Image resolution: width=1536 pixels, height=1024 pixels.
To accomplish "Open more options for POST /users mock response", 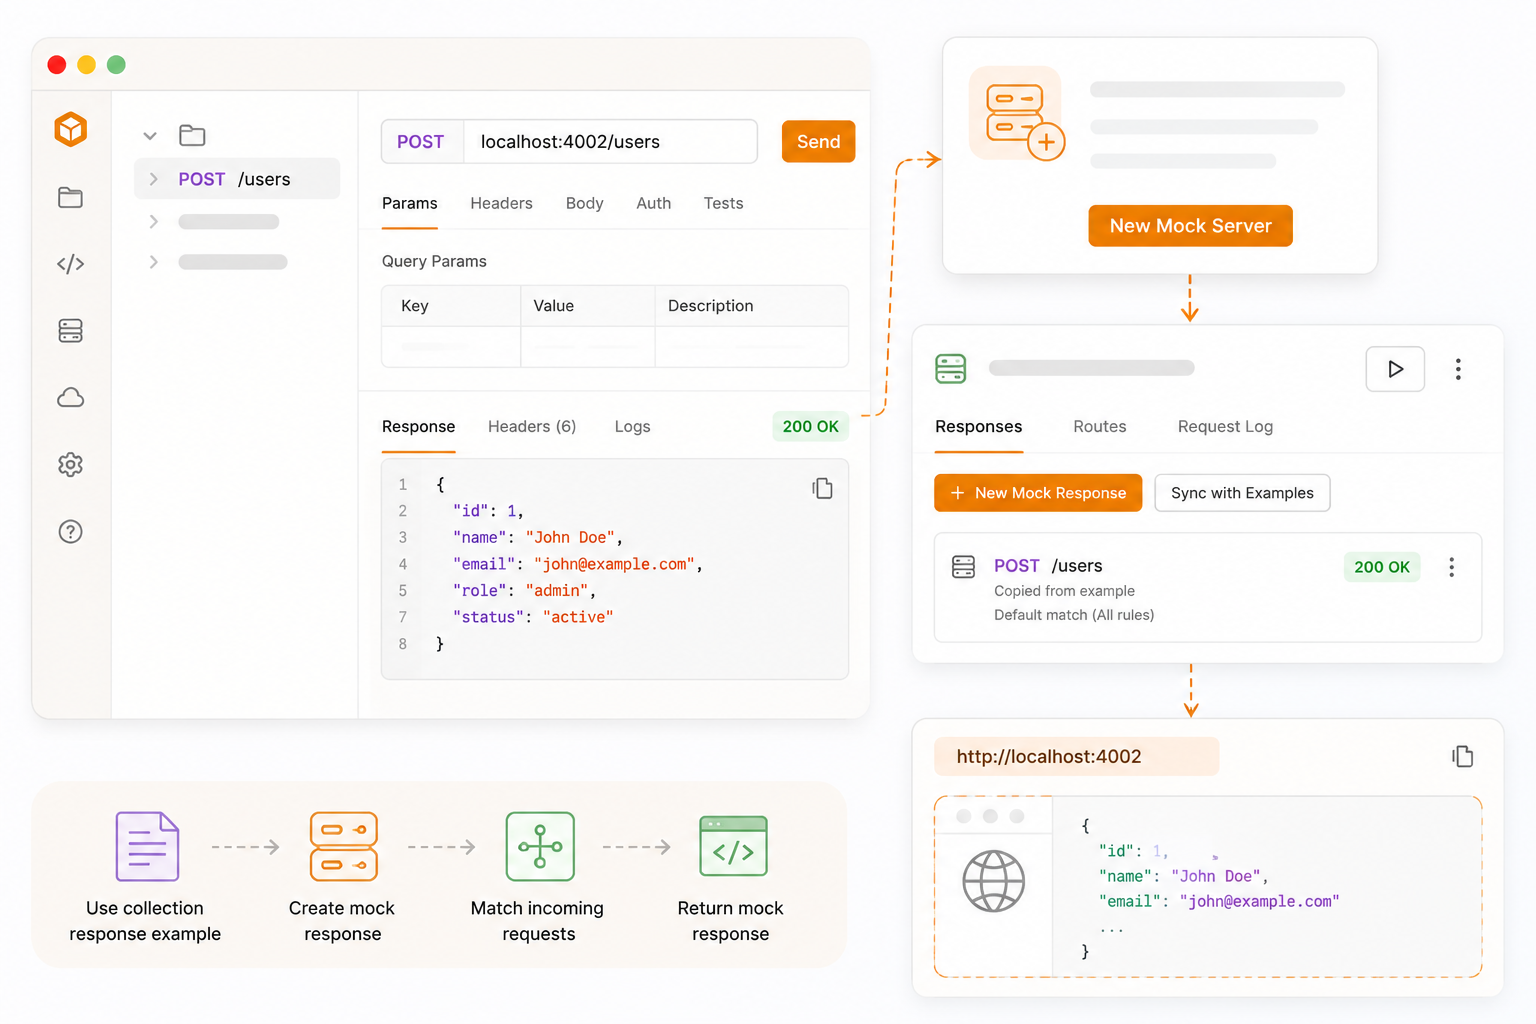I will [1451, 568].
